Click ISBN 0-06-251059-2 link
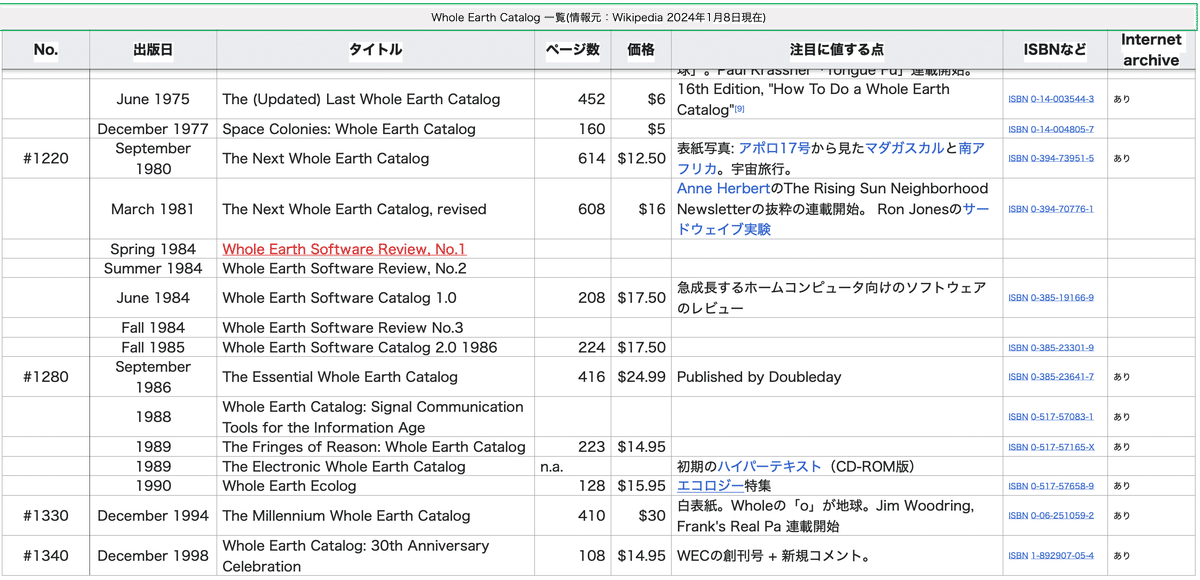The image size is (1200, 580). pyautogui.click(x=1051, y=516)
